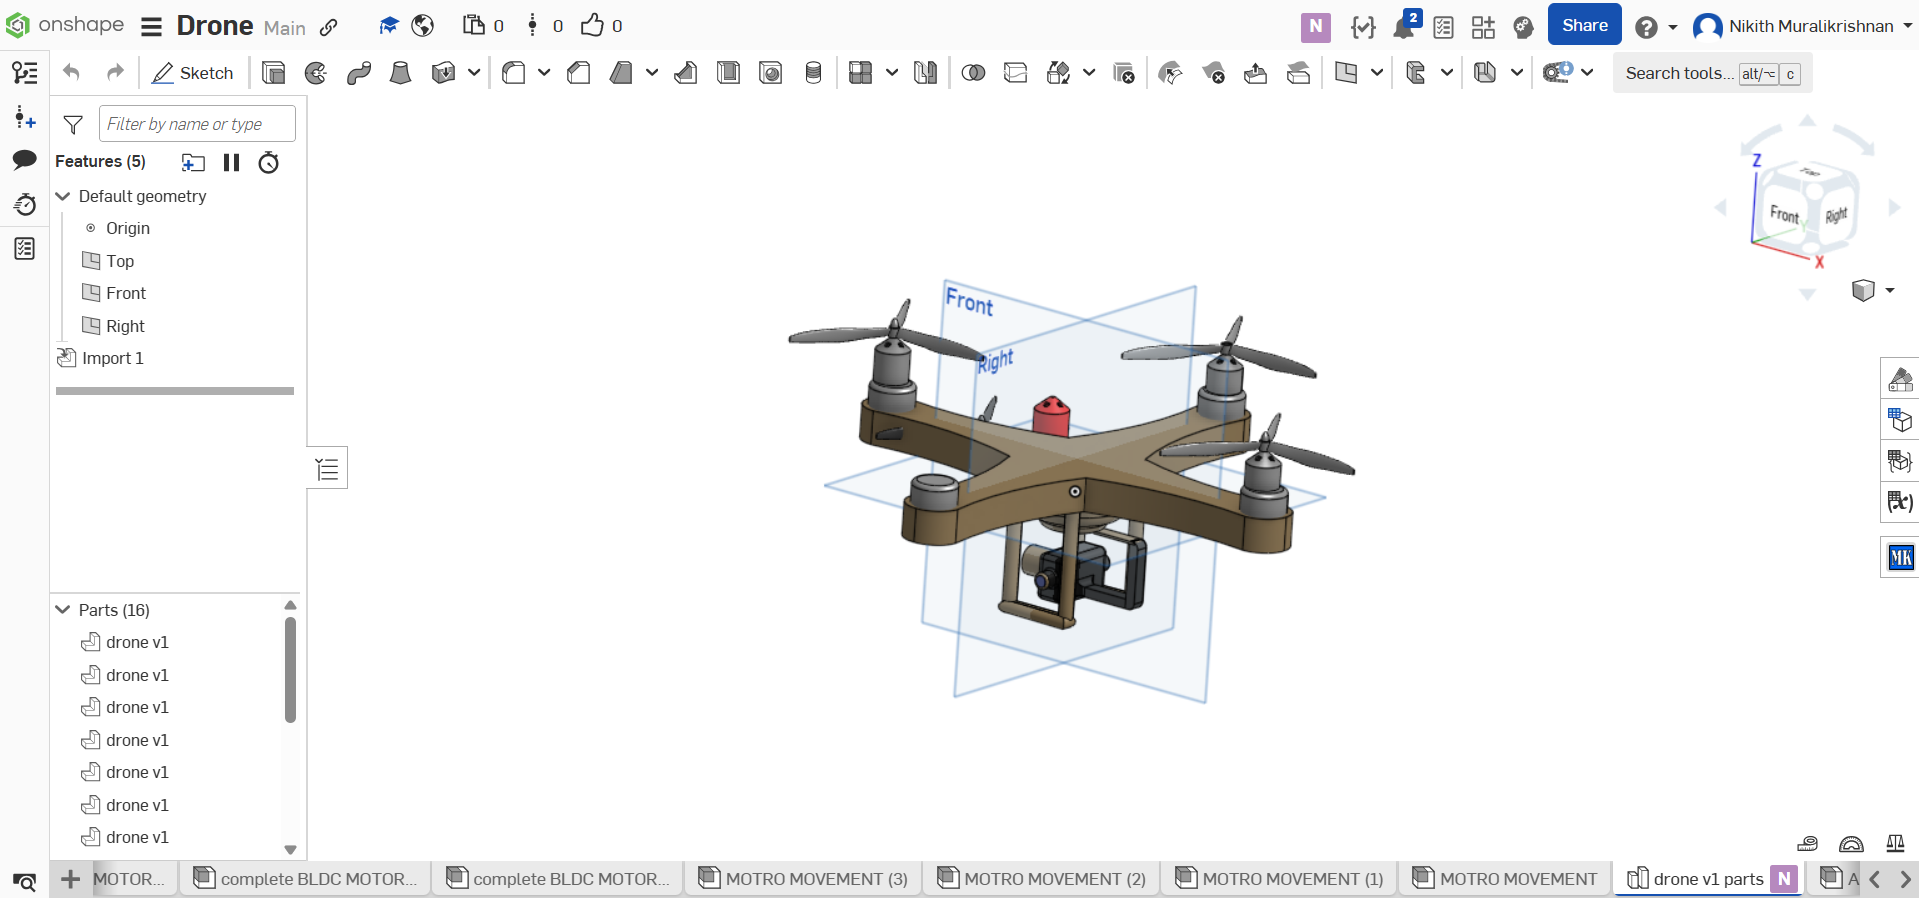The width and height of the screenshot is (1919, 898).
Task: Select the Shell tool
Action: [728, 73]
